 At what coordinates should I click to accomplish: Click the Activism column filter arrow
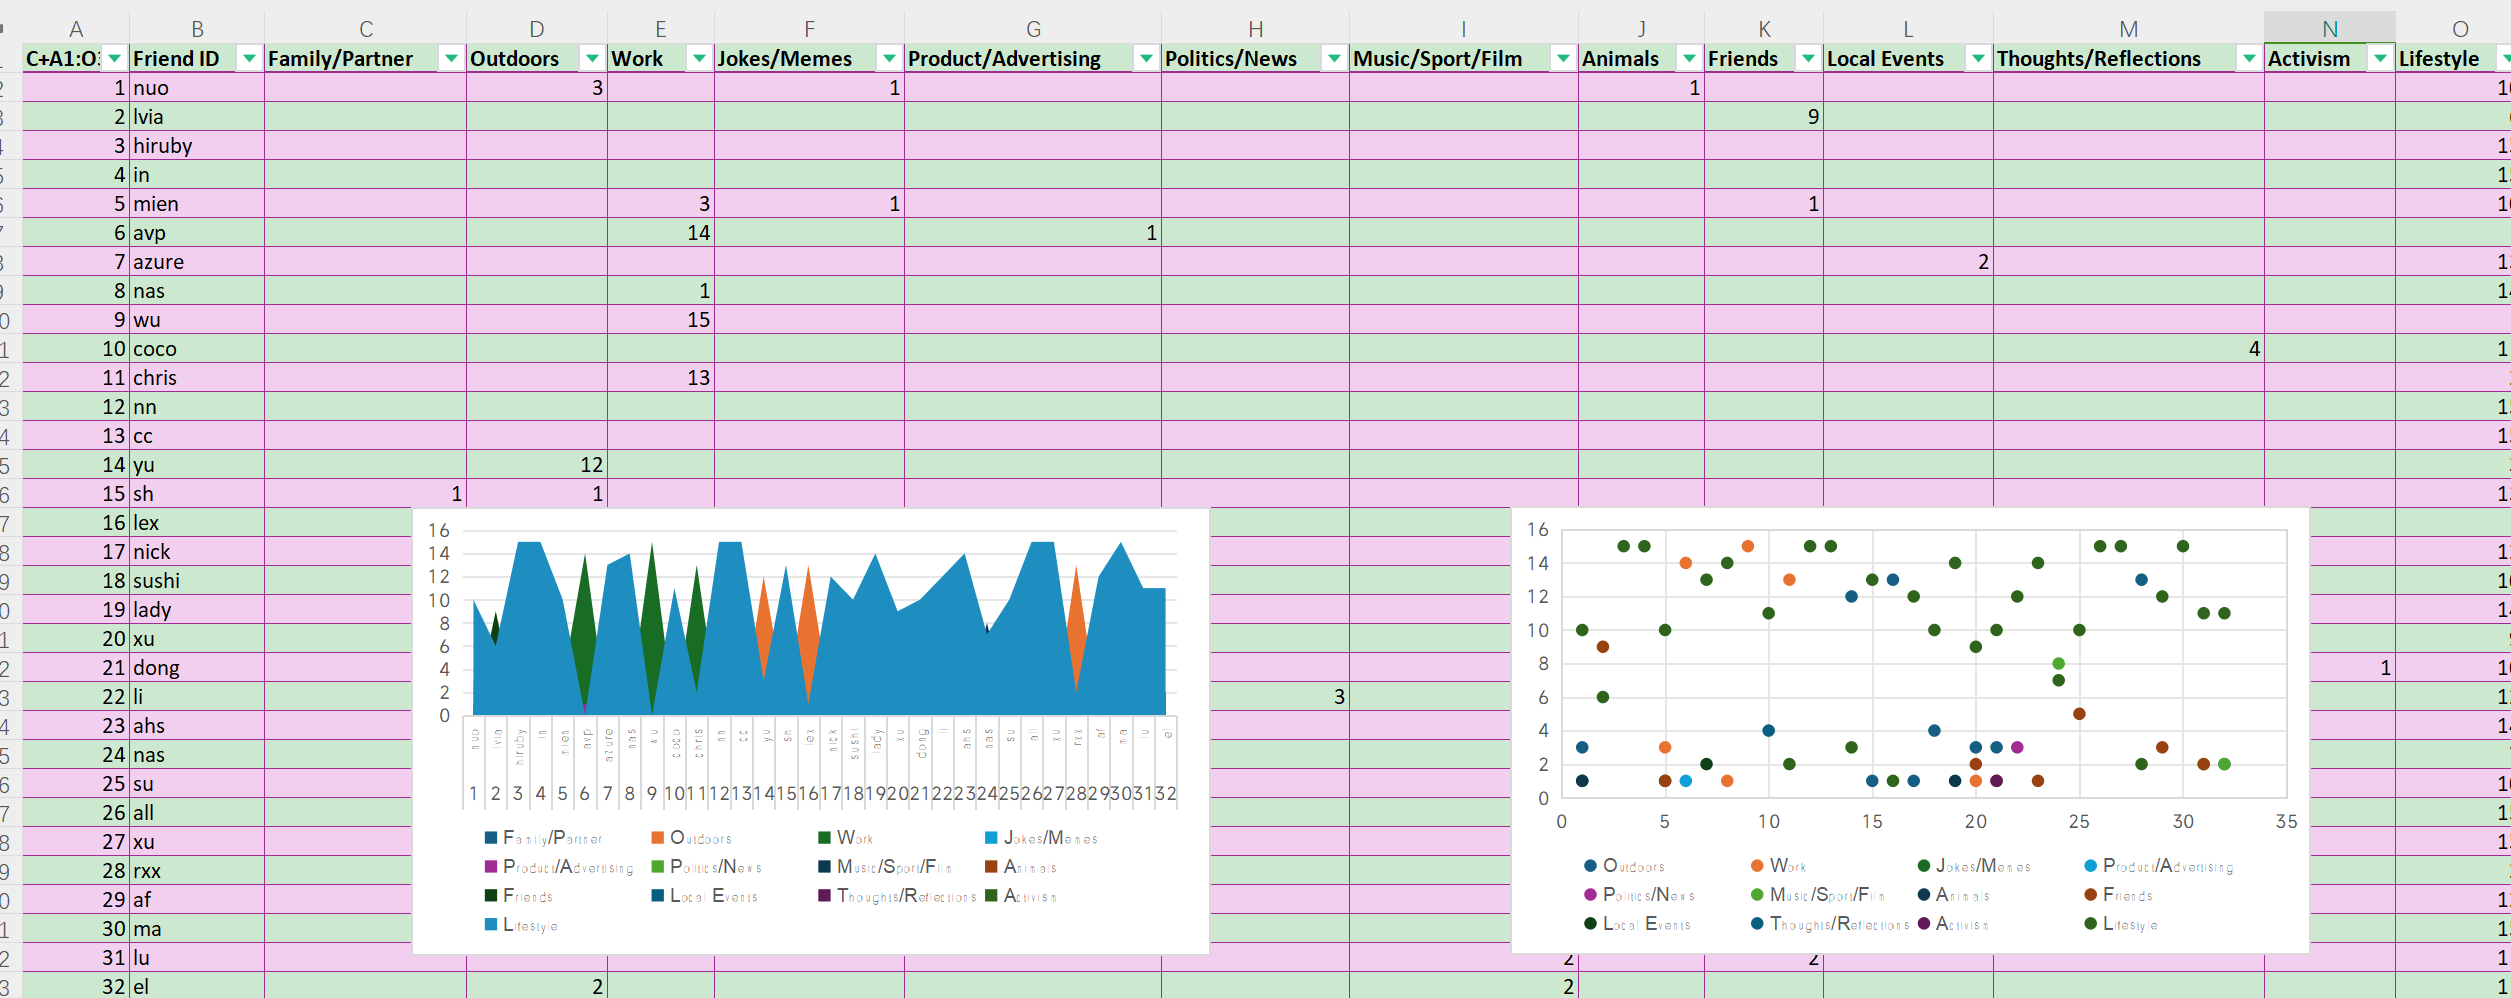(x=2380, y=59)
